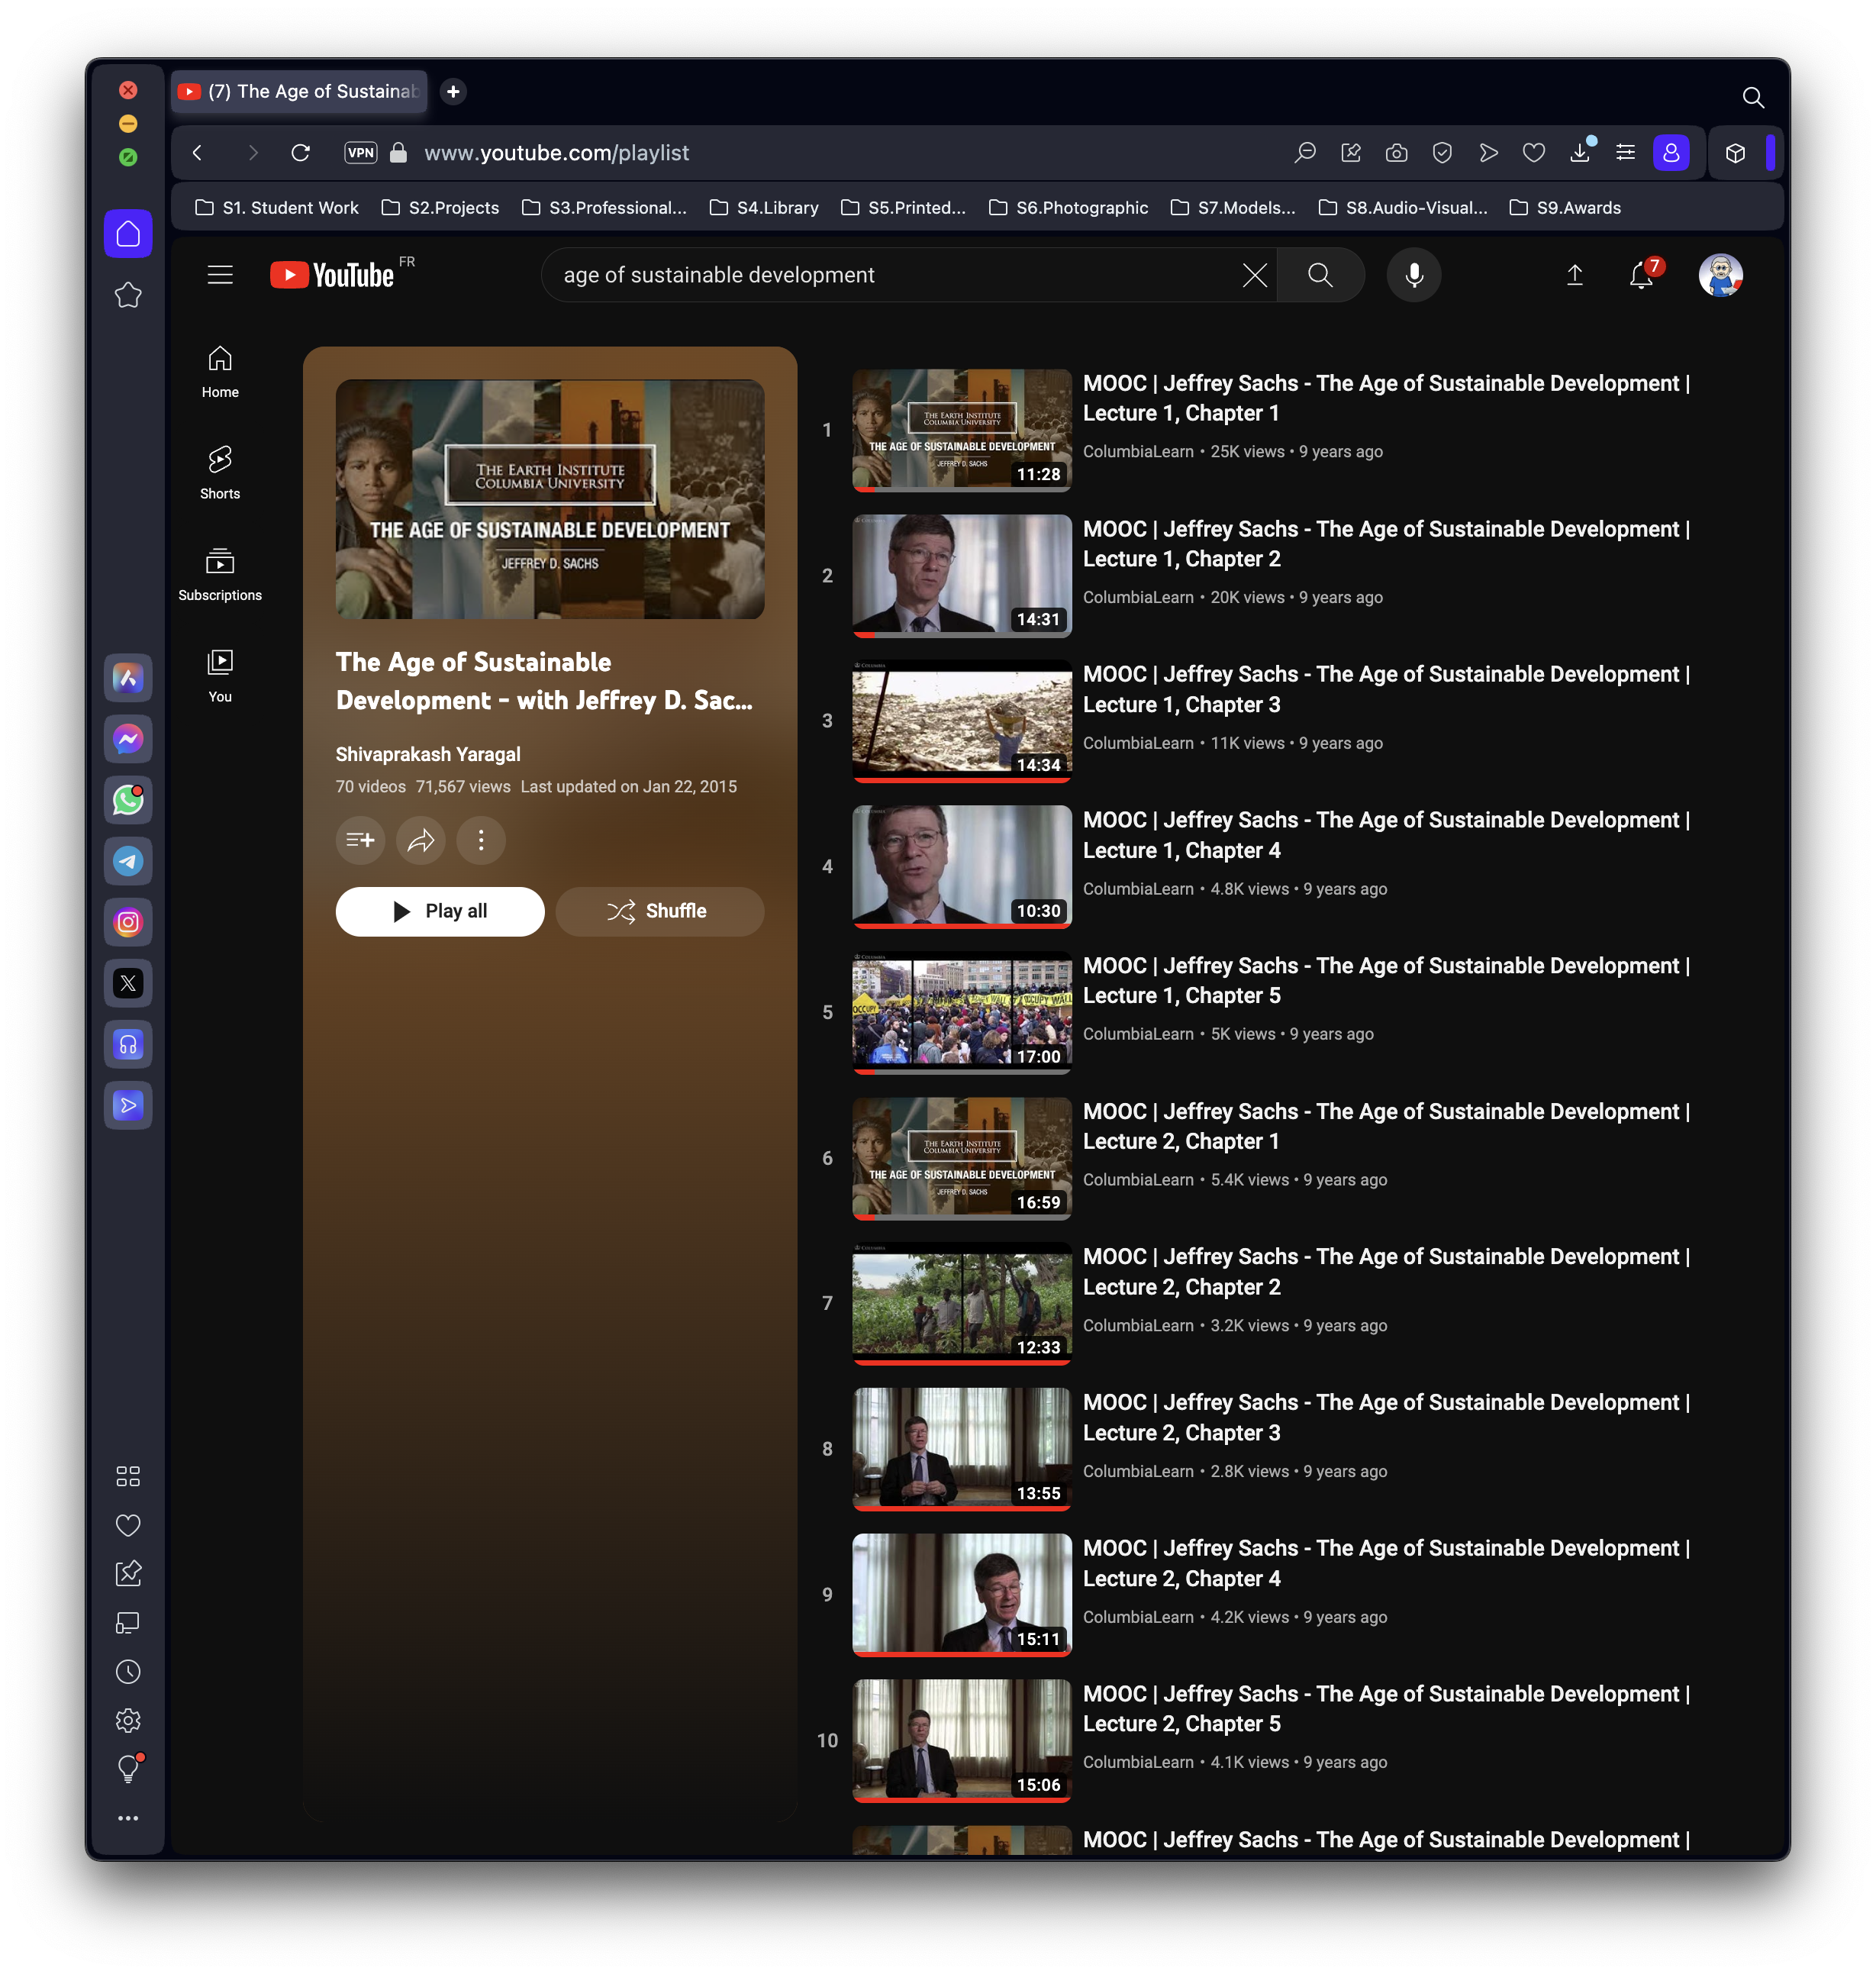Open the S2.Projects bookmark folder
Screen dimensions: 1876x1974
coord(440,208)
